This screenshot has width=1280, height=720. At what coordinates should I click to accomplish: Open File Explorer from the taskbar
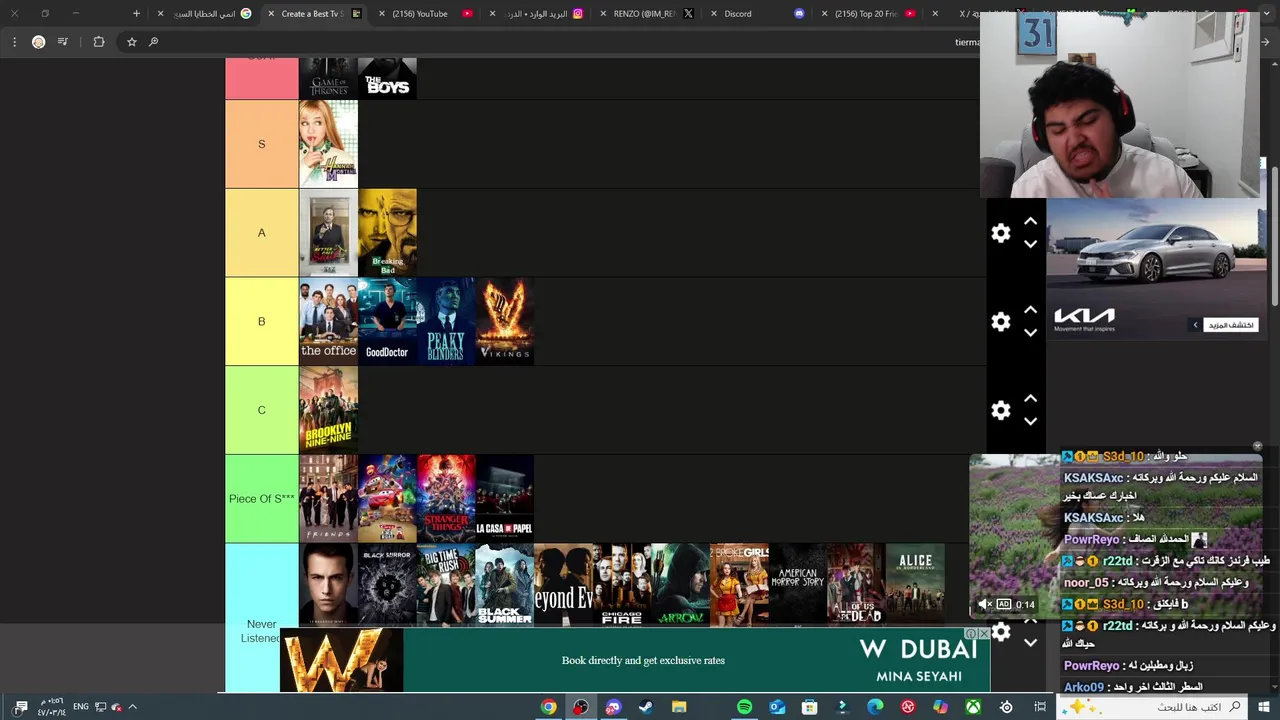(679, 707)
